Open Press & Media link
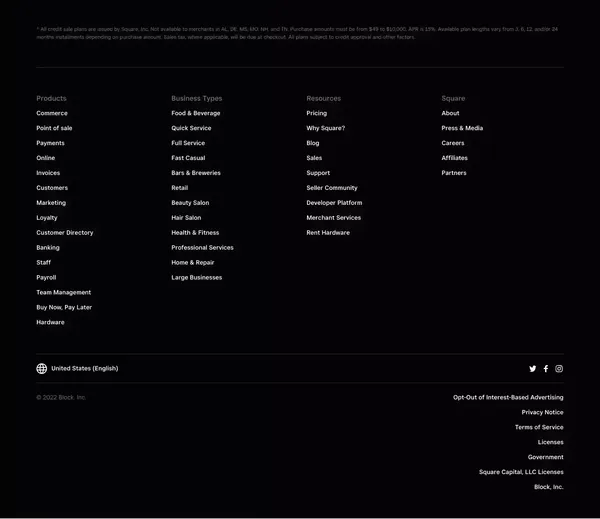This screenshot has height=519, width=600. 462,128
